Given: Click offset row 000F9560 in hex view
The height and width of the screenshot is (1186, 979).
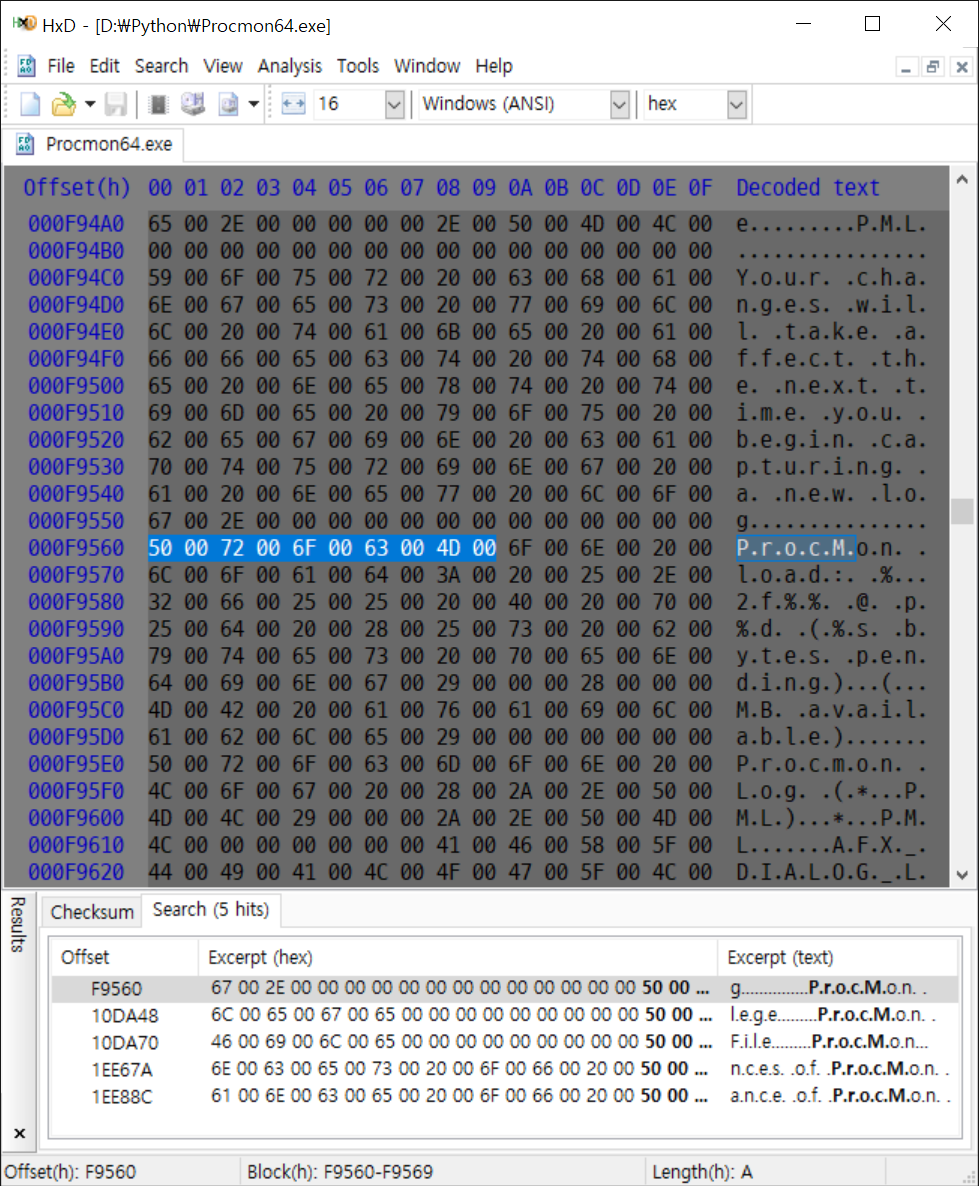Looking at the screenshot, I should [76, 548].
